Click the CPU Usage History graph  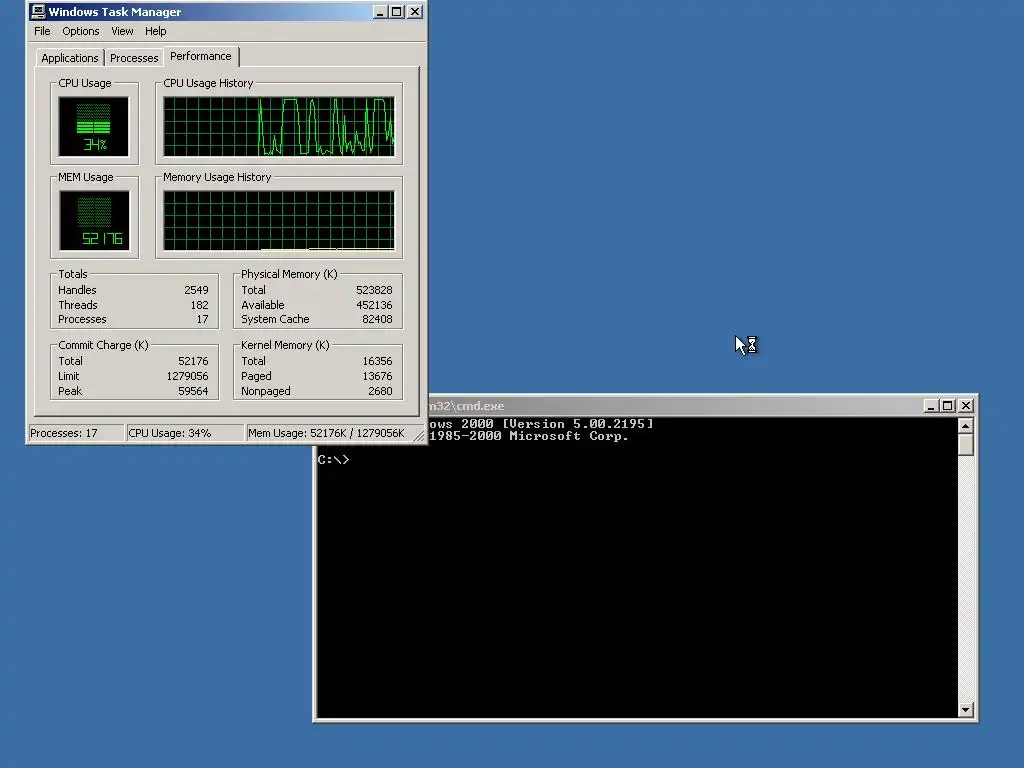tap(279, 127)
